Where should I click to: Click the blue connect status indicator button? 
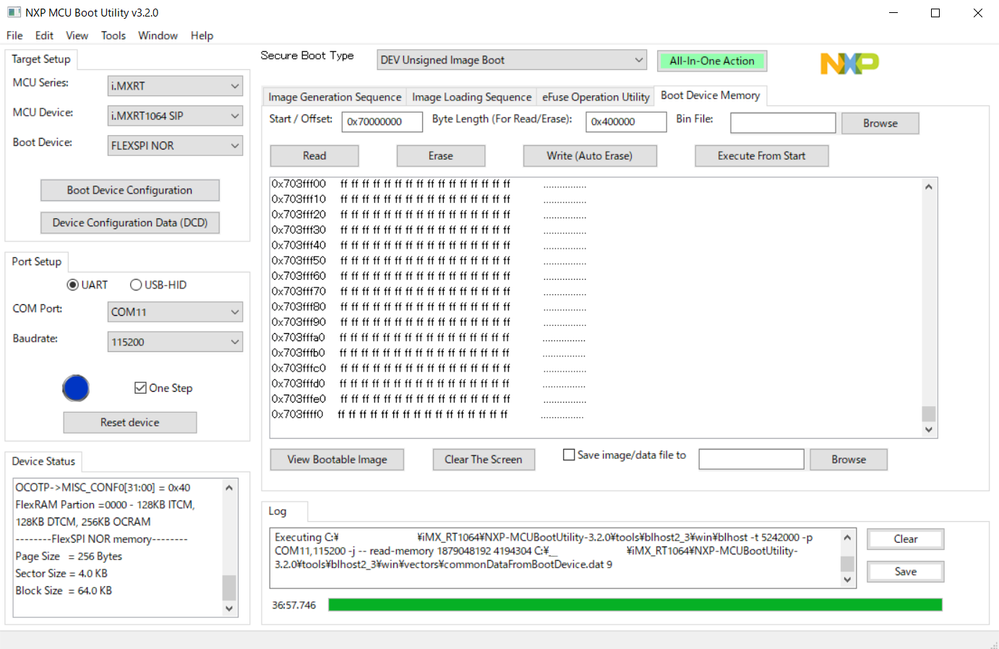click(x=76, y=388)
